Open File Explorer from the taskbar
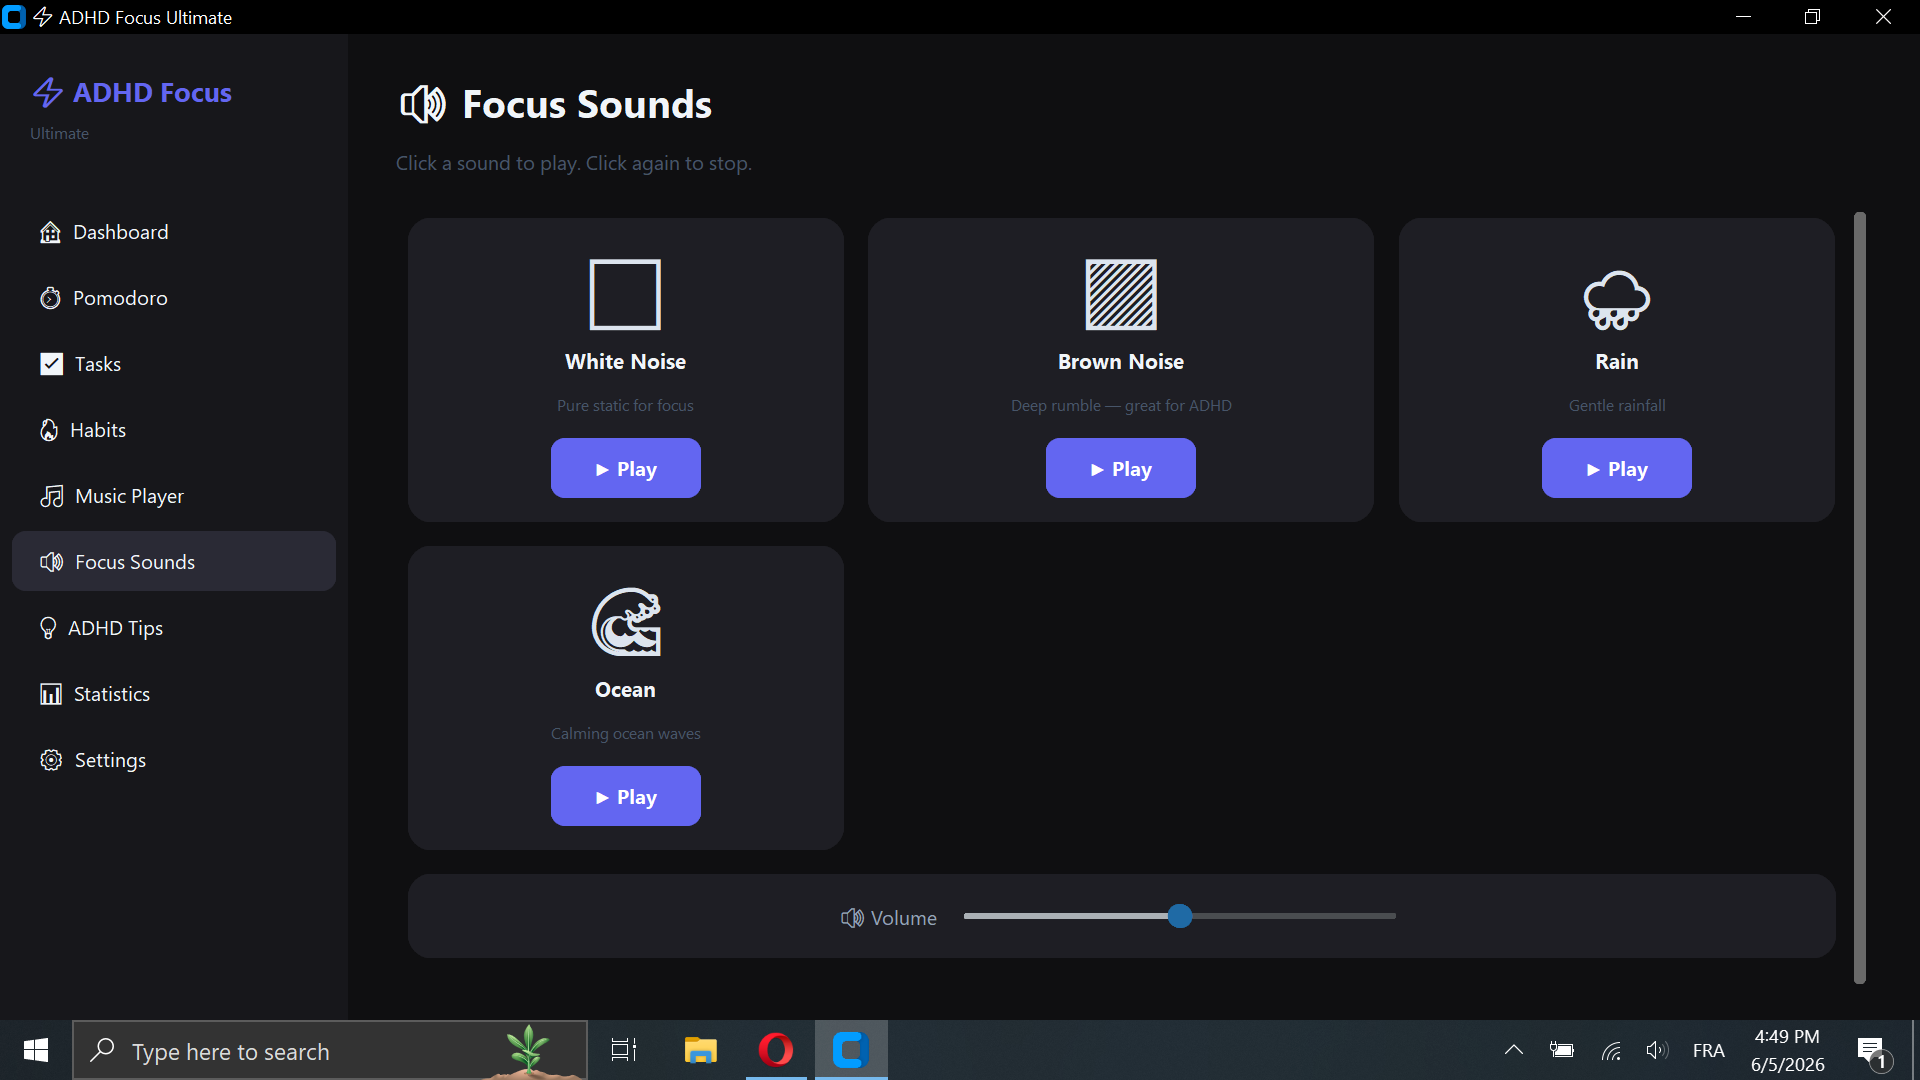Screen dimensions: 1920x1080 tap(700, 1050)
